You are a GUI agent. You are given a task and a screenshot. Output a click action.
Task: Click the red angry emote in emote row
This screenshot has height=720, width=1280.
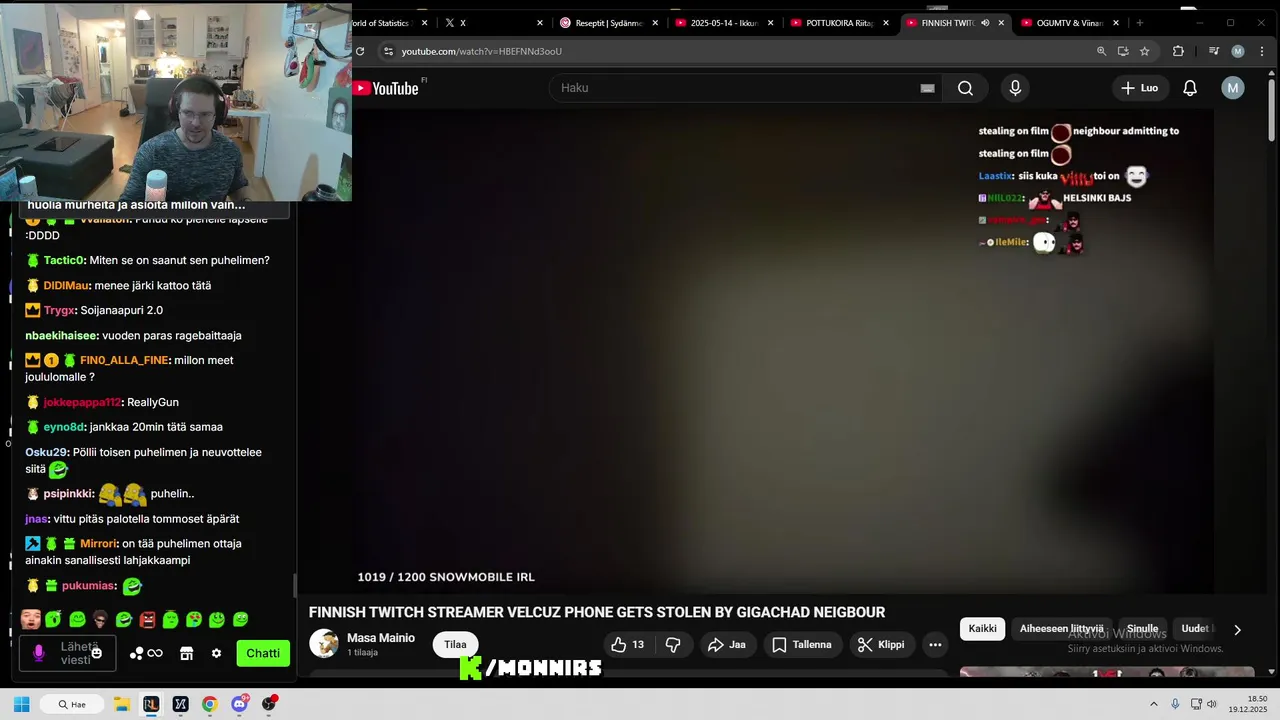[148, 620]
